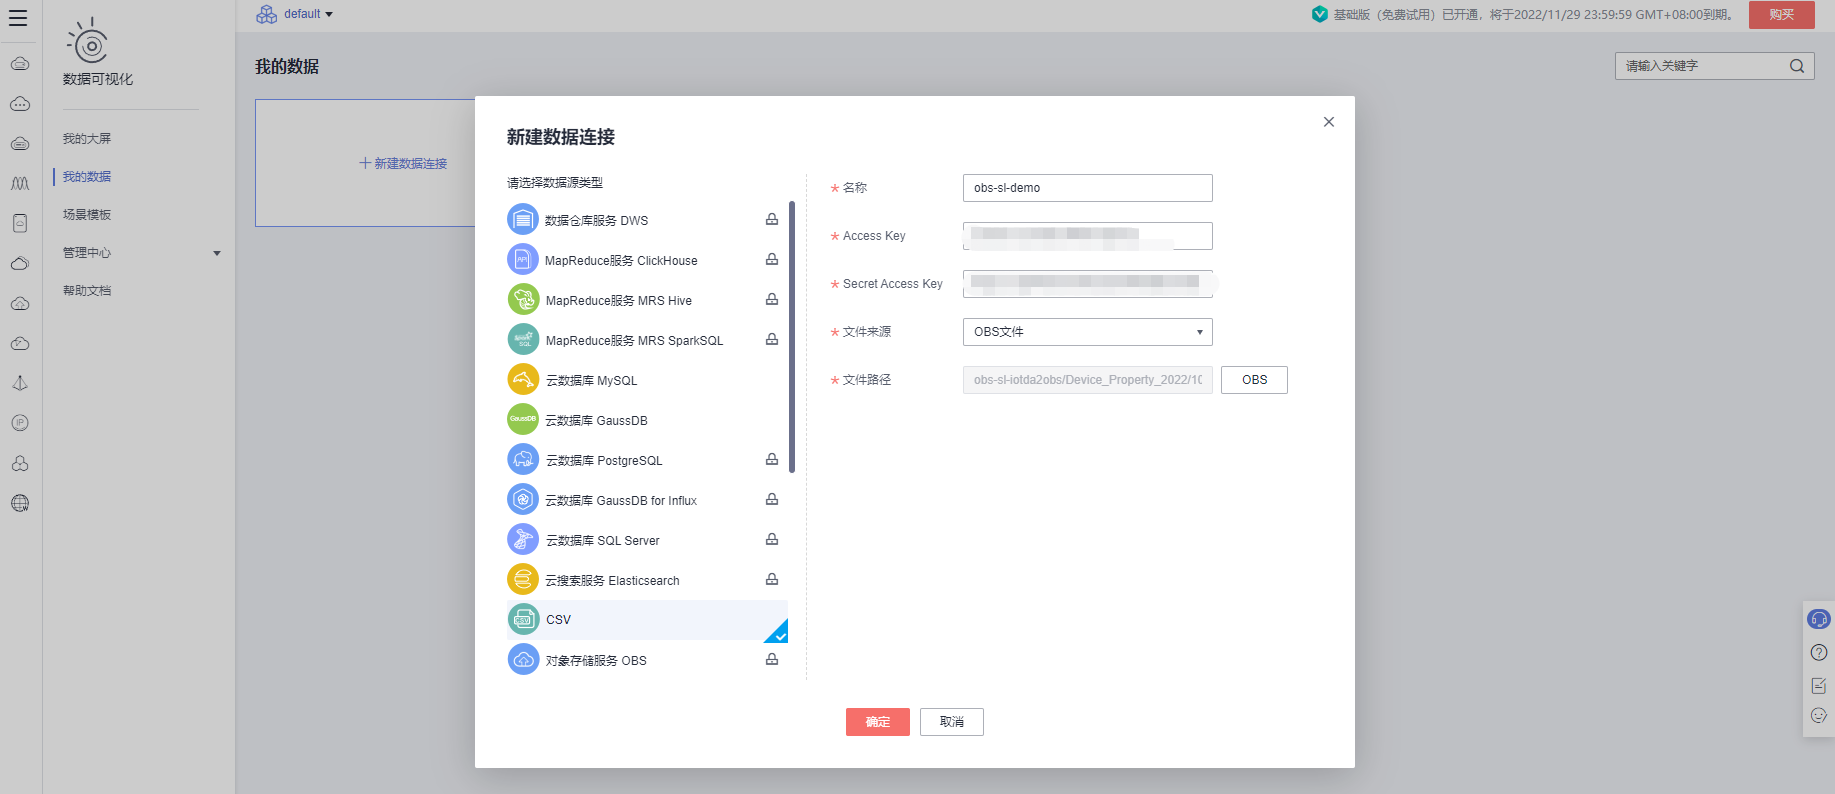Click the globe icon in left rail

20,503
